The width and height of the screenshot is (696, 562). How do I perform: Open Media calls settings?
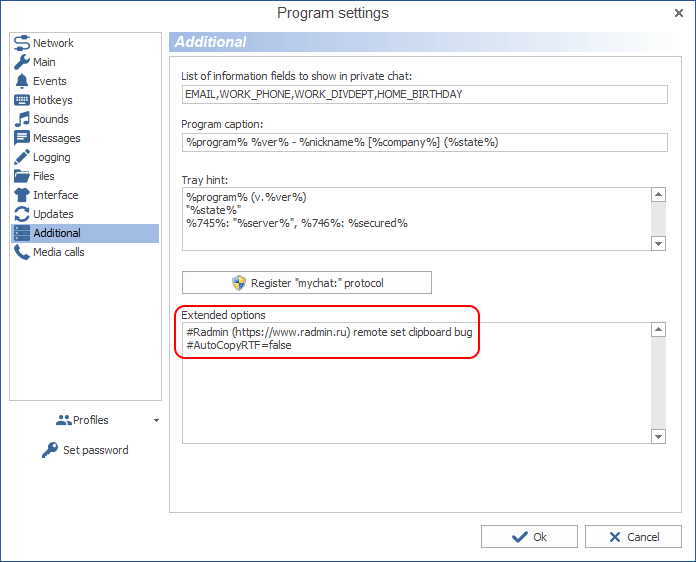pyautogui.click(x=59, y=252)
